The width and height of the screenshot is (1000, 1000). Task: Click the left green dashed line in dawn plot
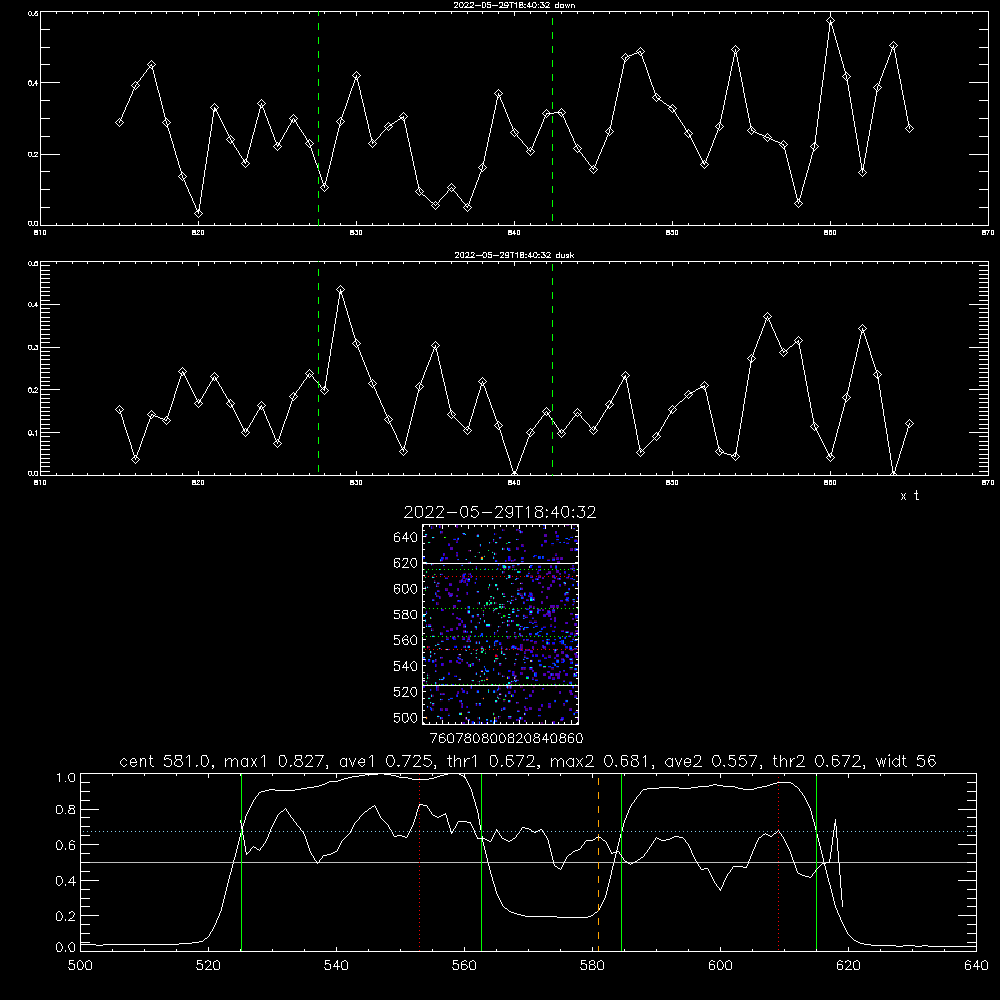pyautogui.click(x=318, y=121)
